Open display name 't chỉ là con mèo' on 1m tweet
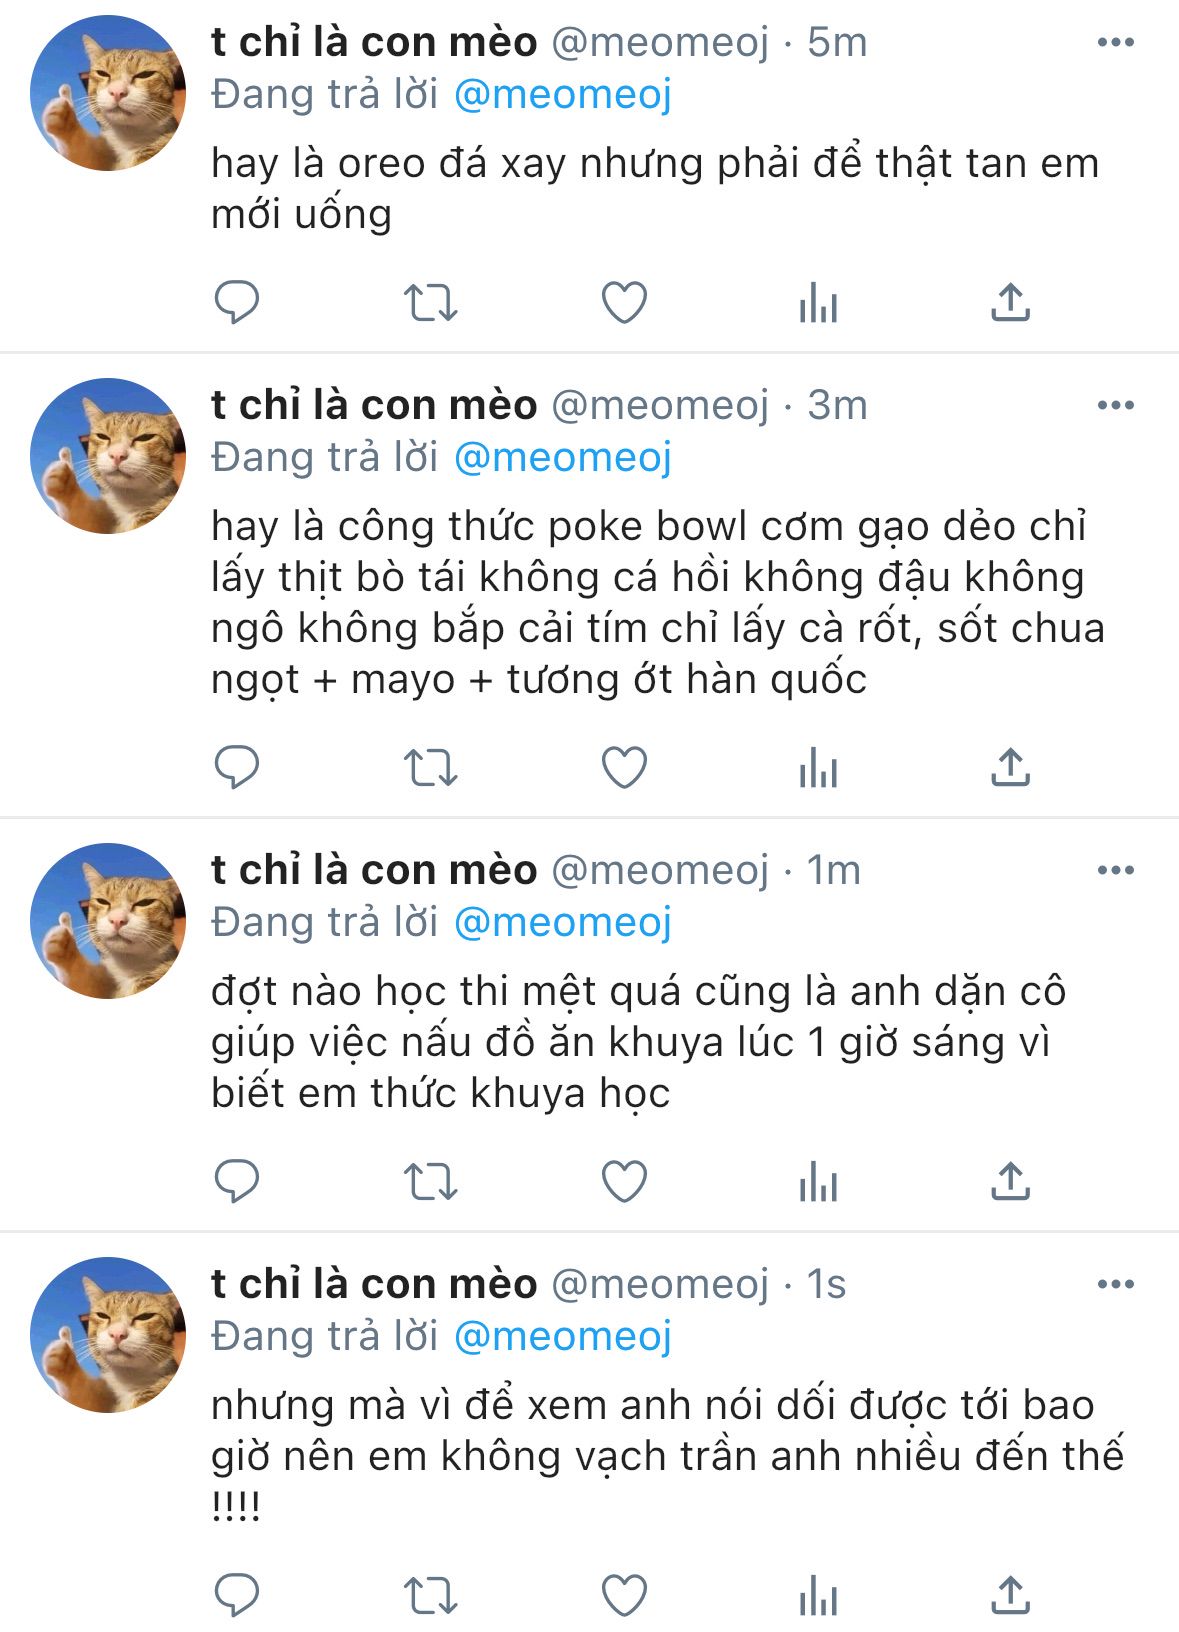 click(374, 870)
